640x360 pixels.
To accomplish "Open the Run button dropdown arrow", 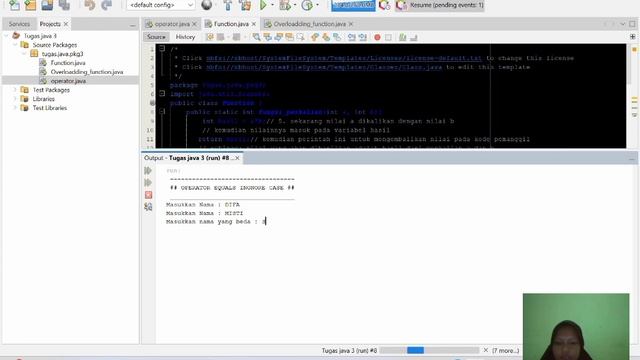I will [x=272, y=5].
